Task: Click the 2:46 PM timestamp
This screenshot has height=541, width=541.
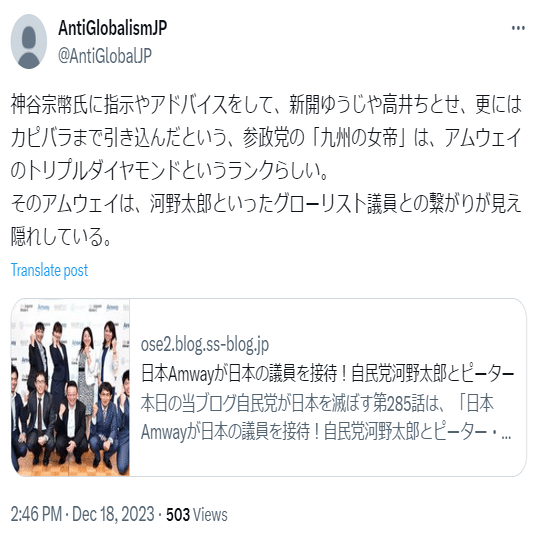Action: coord(37,514)
